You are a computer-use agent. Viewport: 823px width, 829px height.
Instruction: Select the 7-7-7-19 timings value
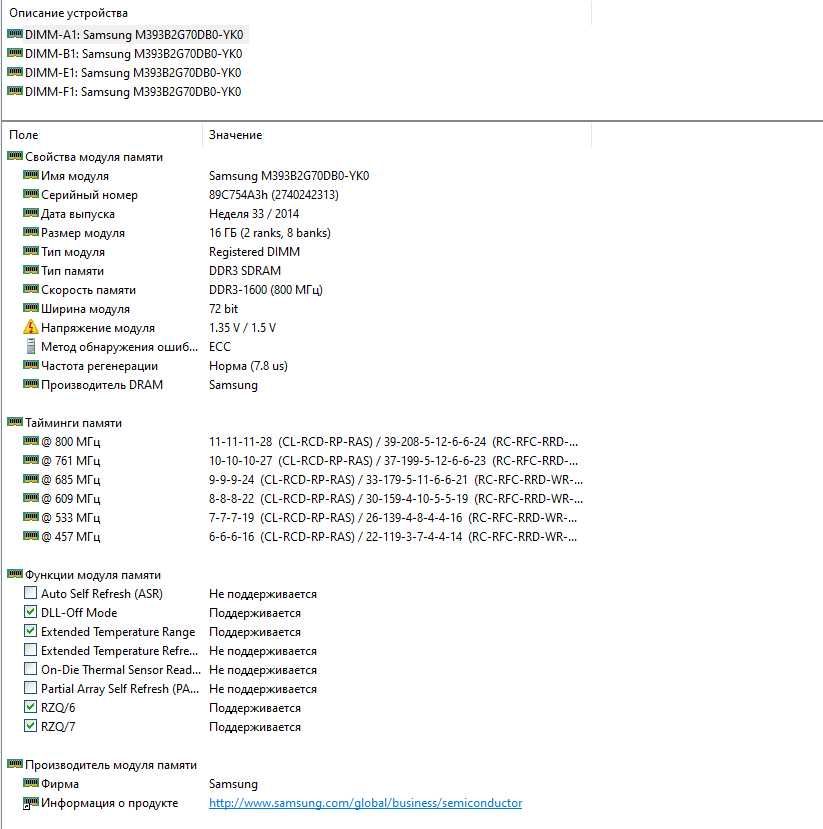point(393,518)
